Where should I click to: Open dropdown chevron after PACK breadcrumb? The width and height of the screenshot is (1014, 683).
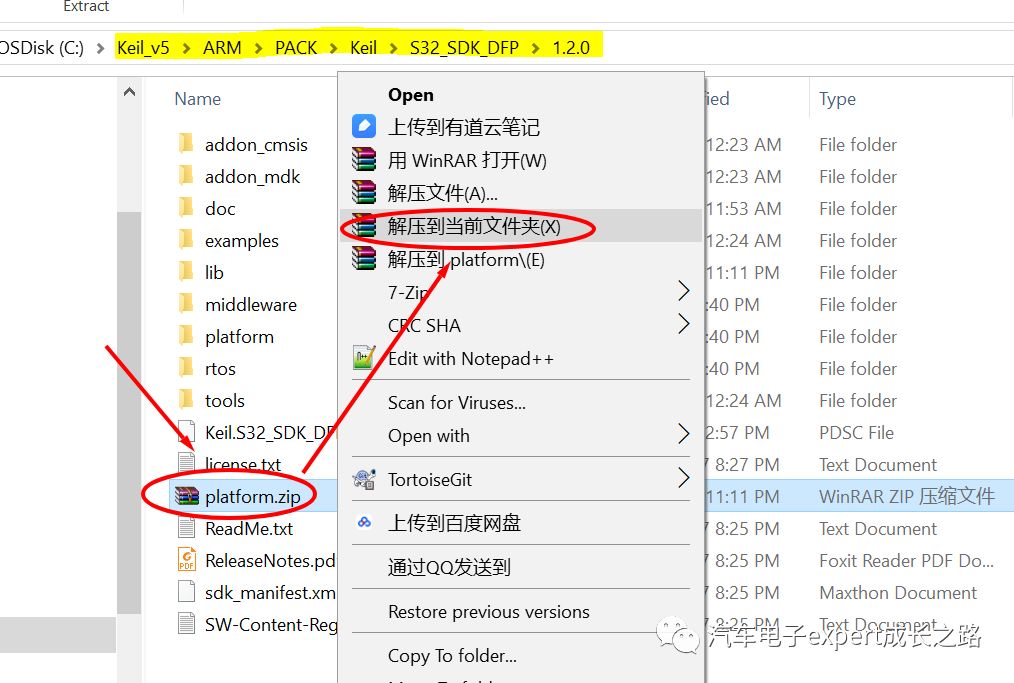pyautogui.click(x=334, y=48)
